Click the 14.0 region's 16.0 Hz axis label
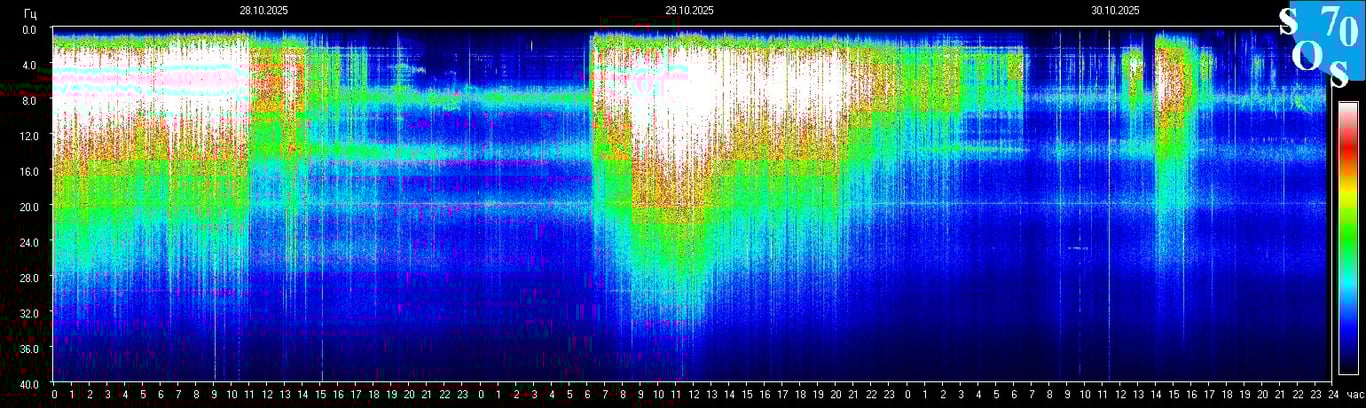 (x=30, y=171)
